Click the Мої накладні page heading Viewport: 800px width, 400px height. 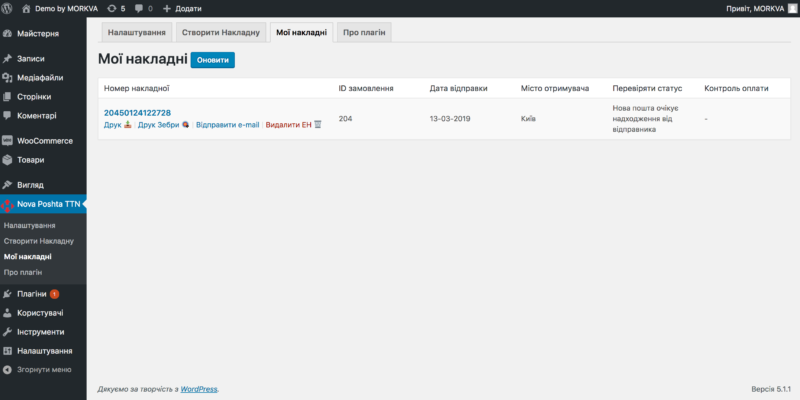[143, 60]
